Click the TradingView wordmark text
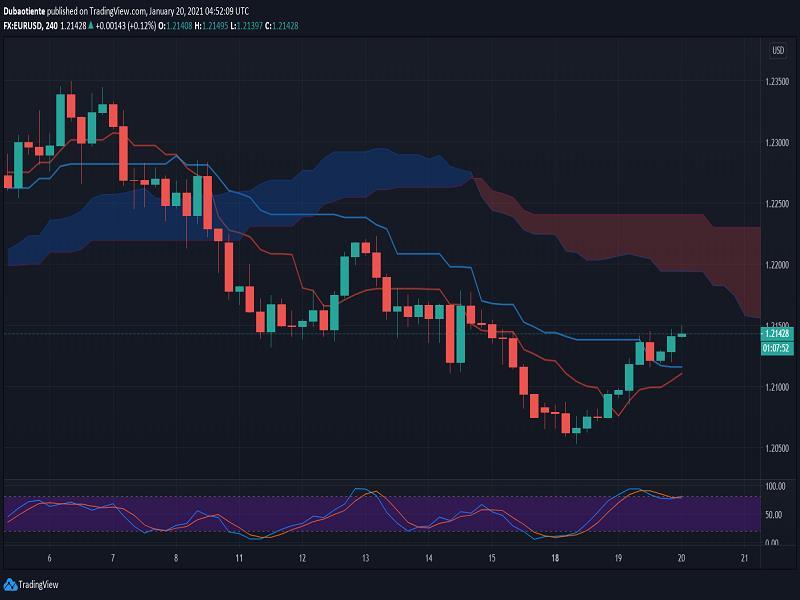Screen dimensions: 800x600 38,585
